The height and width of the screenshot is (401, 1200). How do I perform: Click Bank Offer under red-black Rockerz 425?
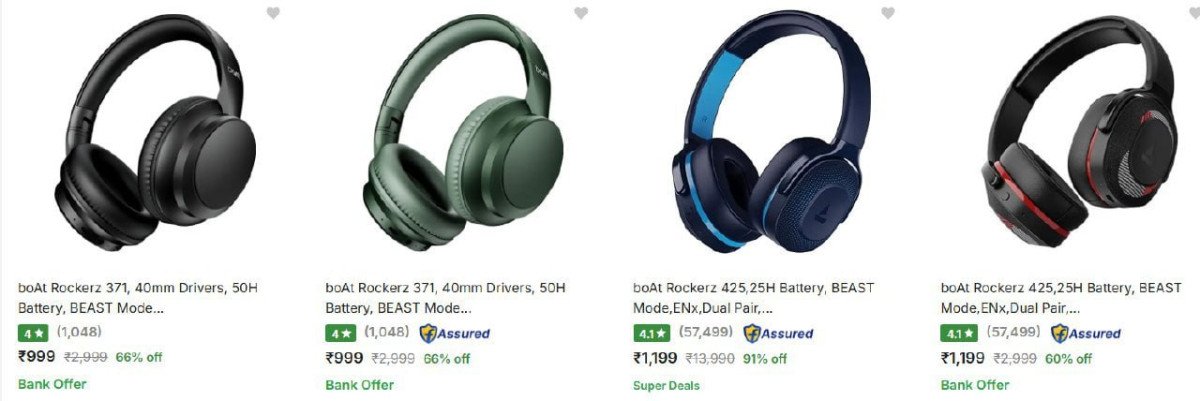(975, 384)
